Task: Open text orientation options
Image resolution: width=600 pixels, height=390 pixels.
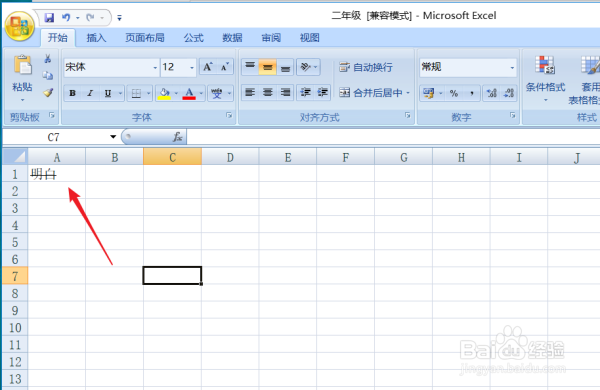Action: click(308, 67)
